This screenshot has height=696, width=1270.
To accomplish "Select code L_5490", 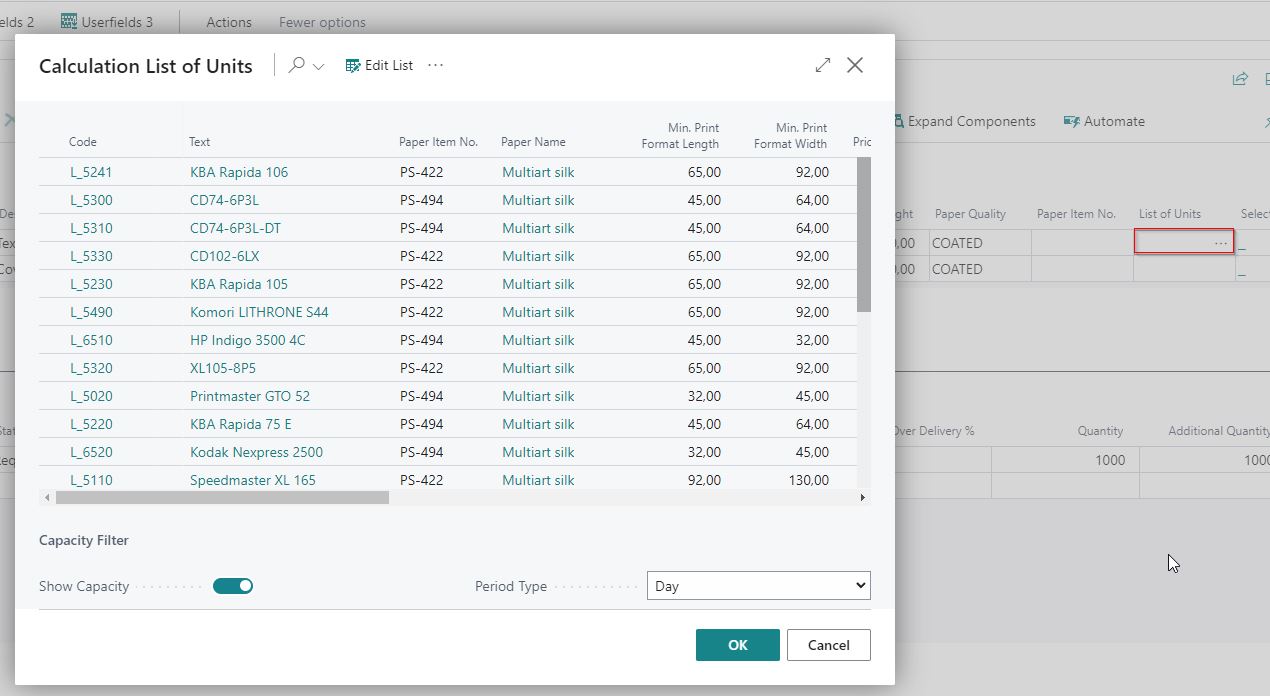I will (91, 312).
